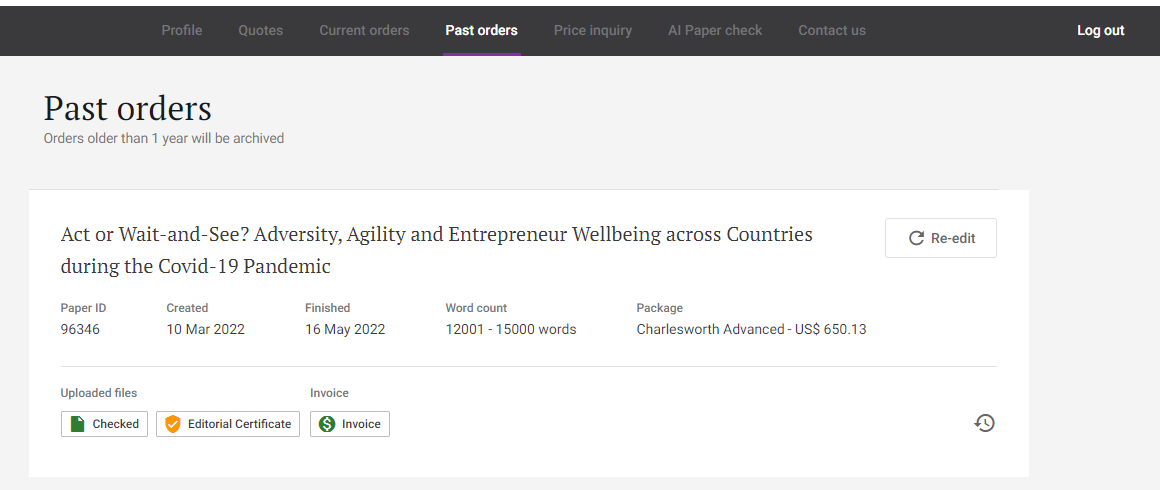Click the green document icon on Checked

pos(77,424)
